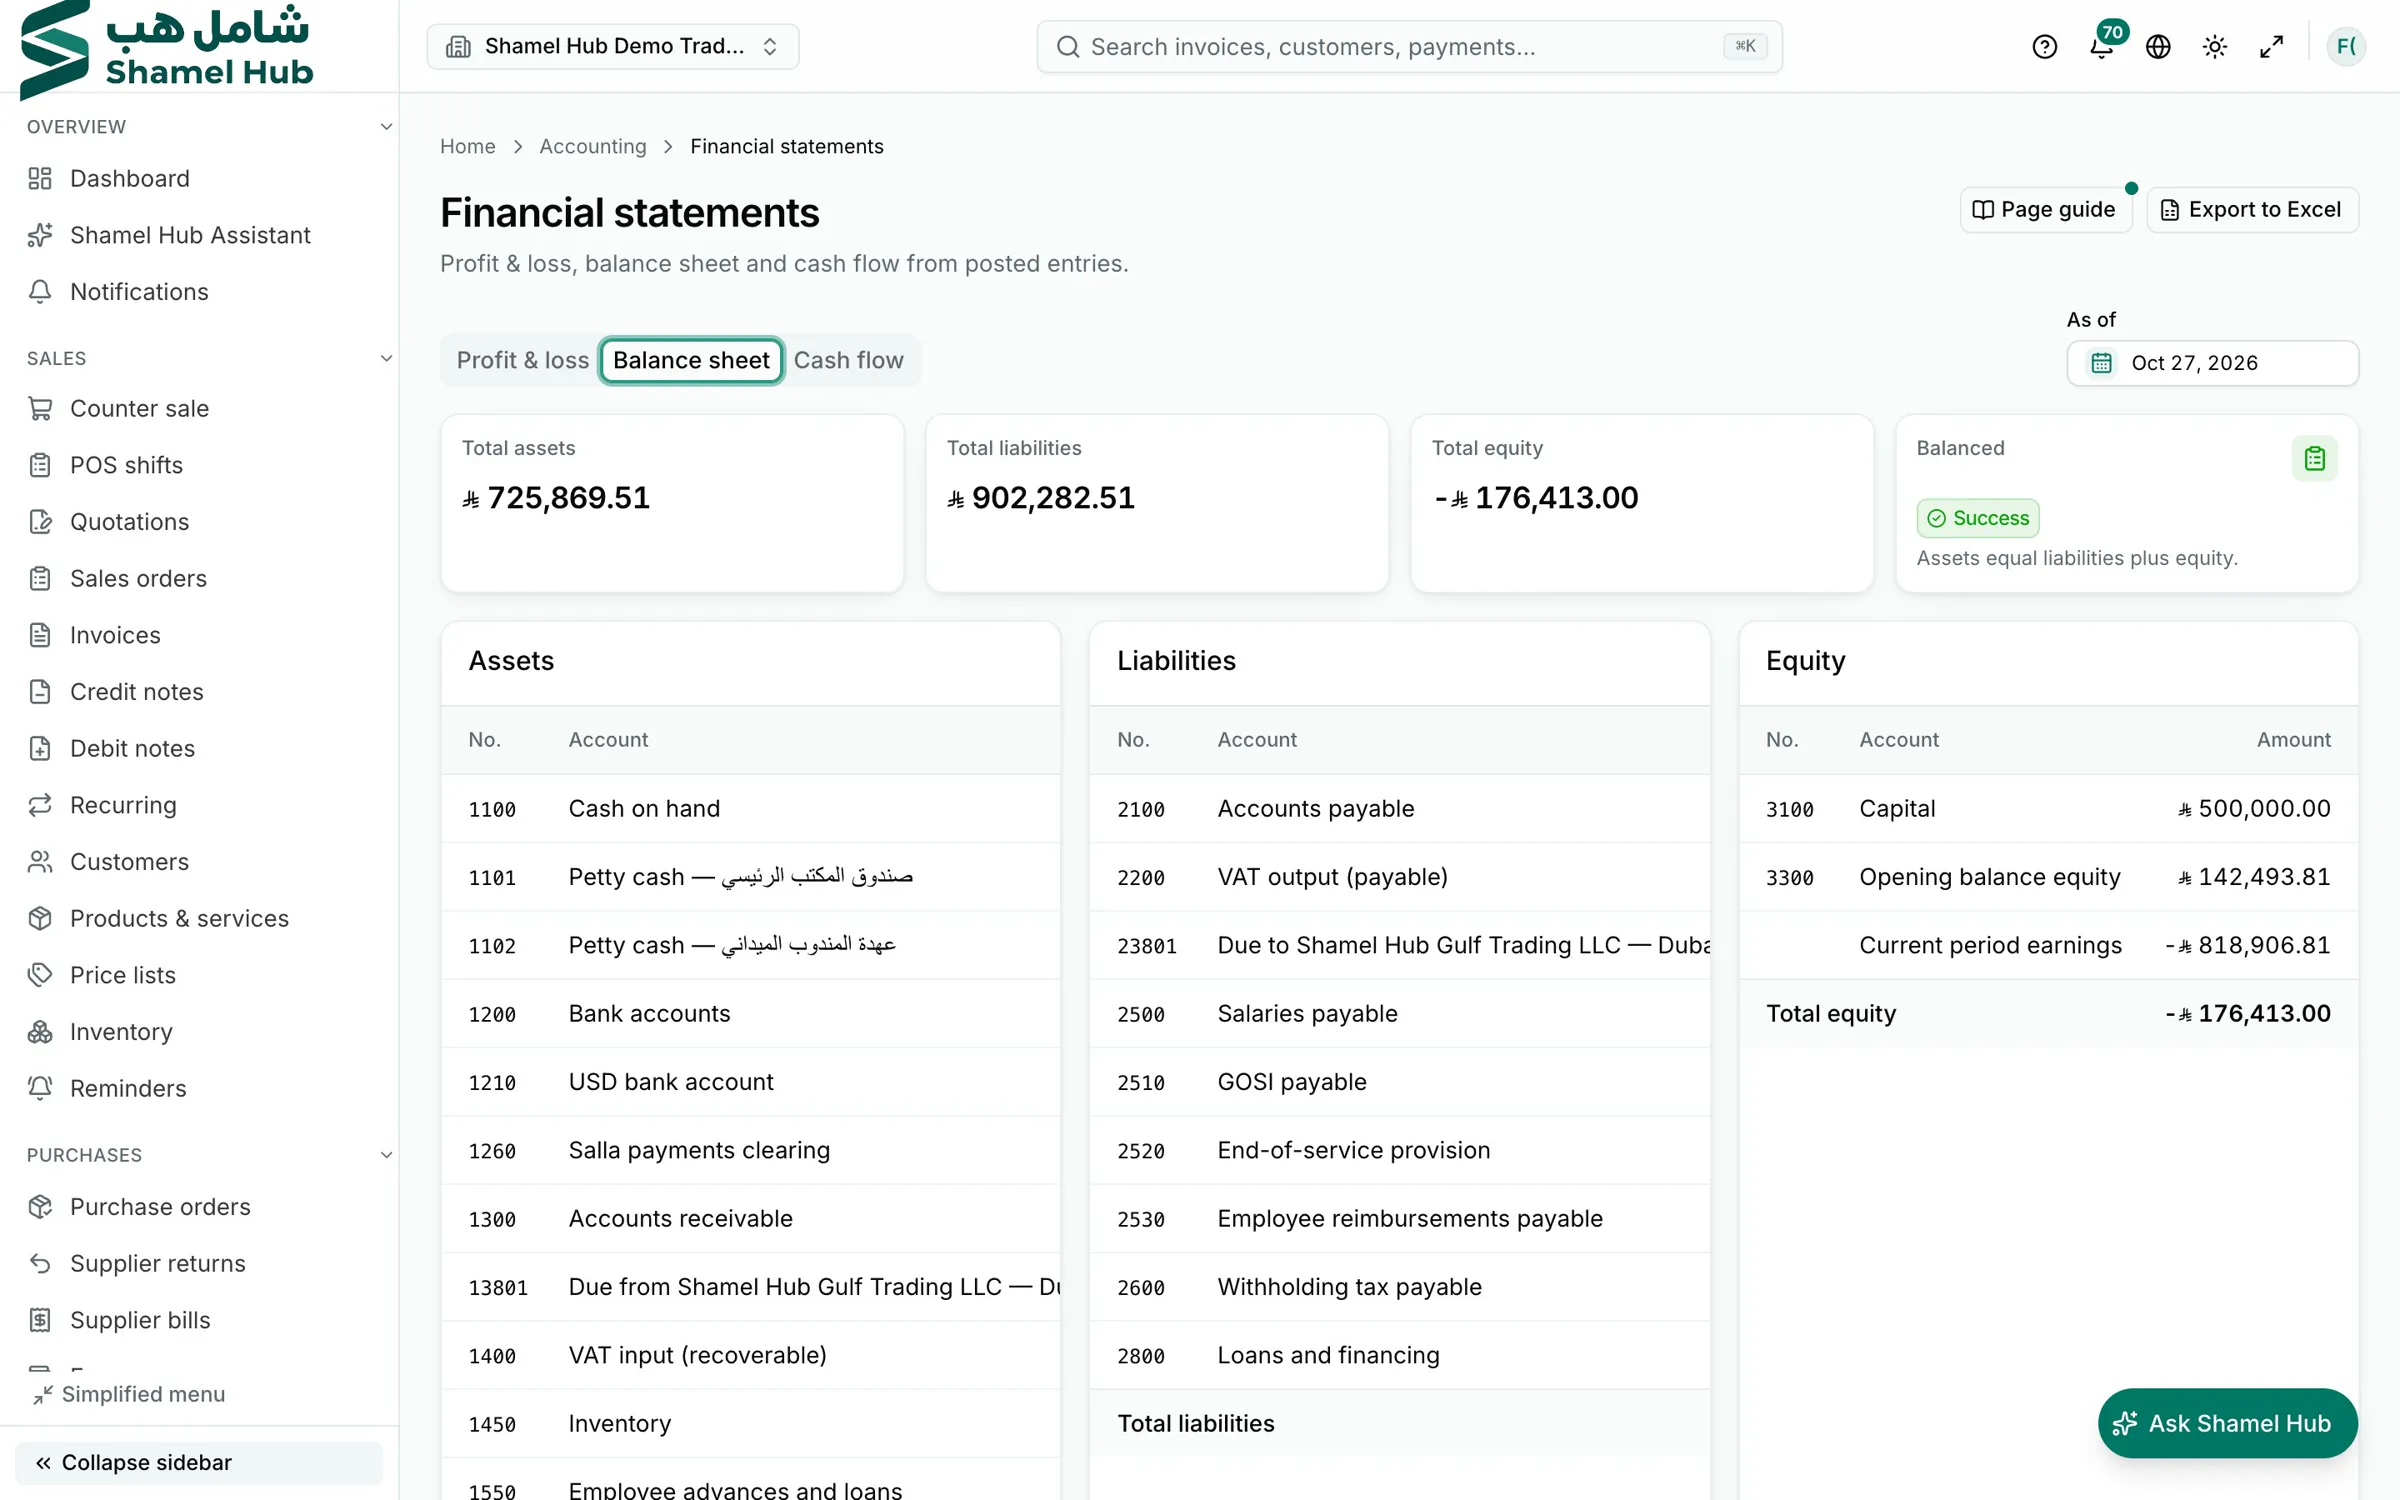Switch to Simplified menu

(130, 1394)
